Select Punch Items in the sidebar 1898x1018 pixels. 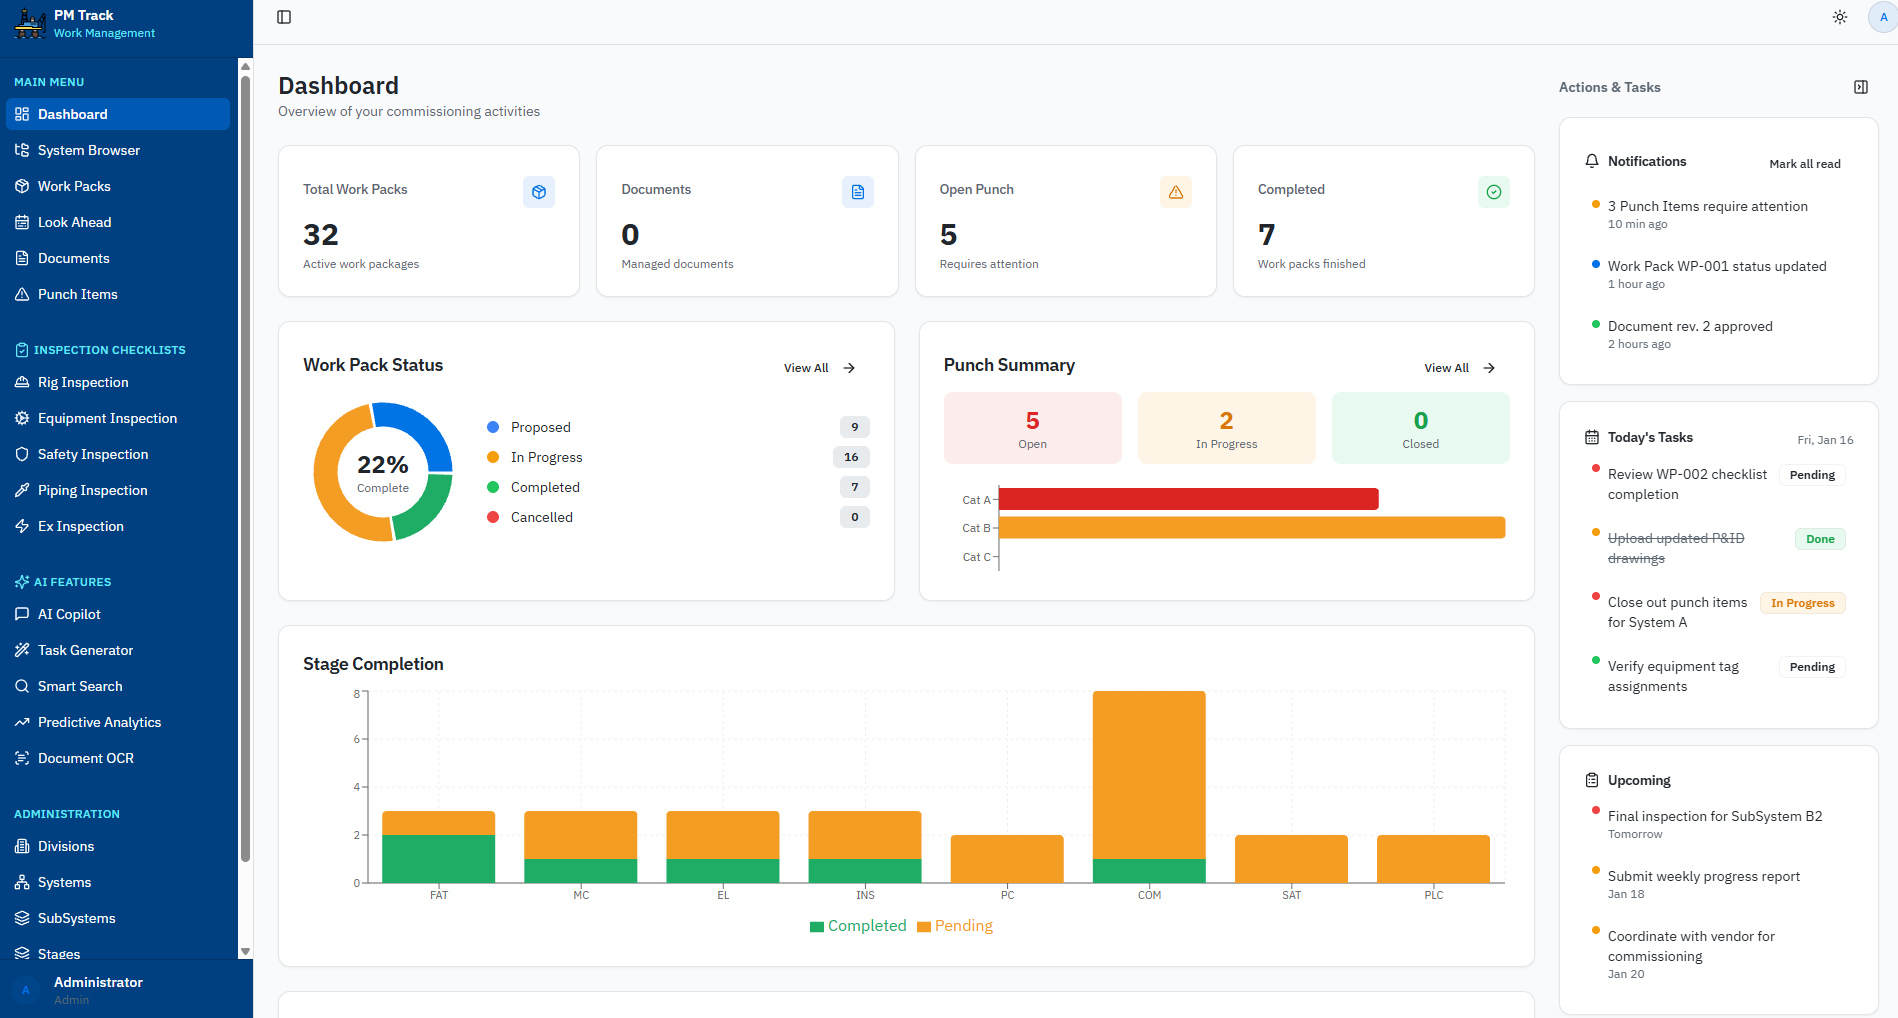coord(118,294)
